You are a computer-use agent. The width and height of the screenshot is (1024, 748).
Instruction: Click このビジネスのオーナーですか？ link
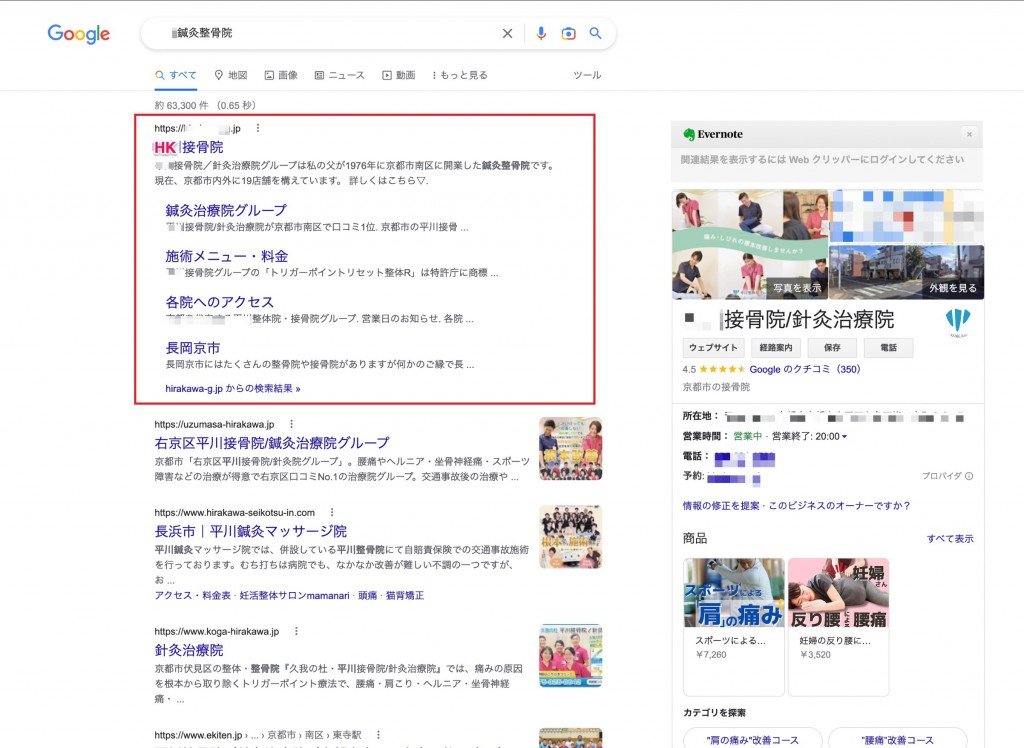click(x=839, y=506)
